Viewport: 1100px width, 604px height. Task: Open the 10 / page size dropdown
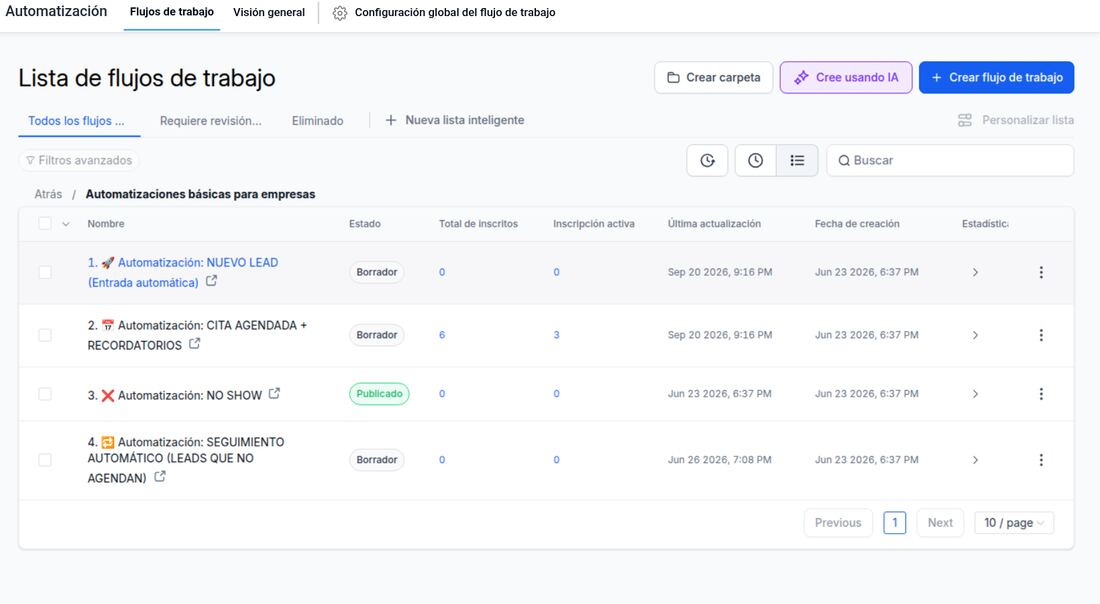(x=1014, y=523)
